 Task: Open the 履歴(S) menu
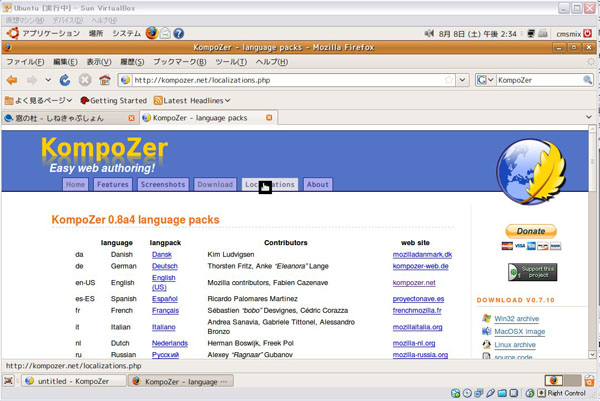pos(132,62)
